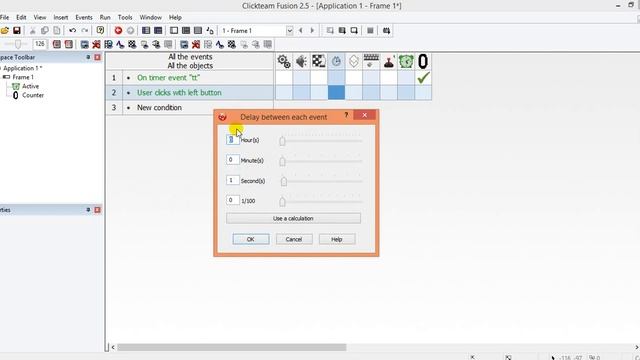This screenshot has width=640, height=360.
Task: Open the Insert menu
Action: click(x=61, y=18)
